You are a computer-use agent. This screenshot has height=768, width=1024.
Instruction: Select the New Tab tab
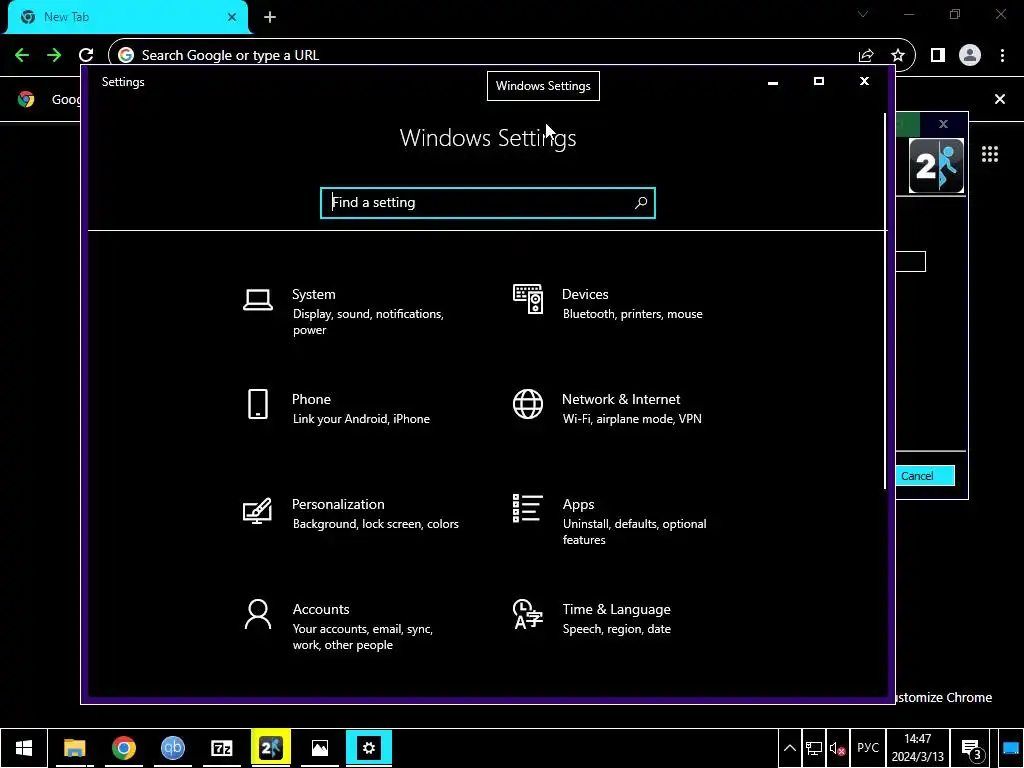[127, 17]
